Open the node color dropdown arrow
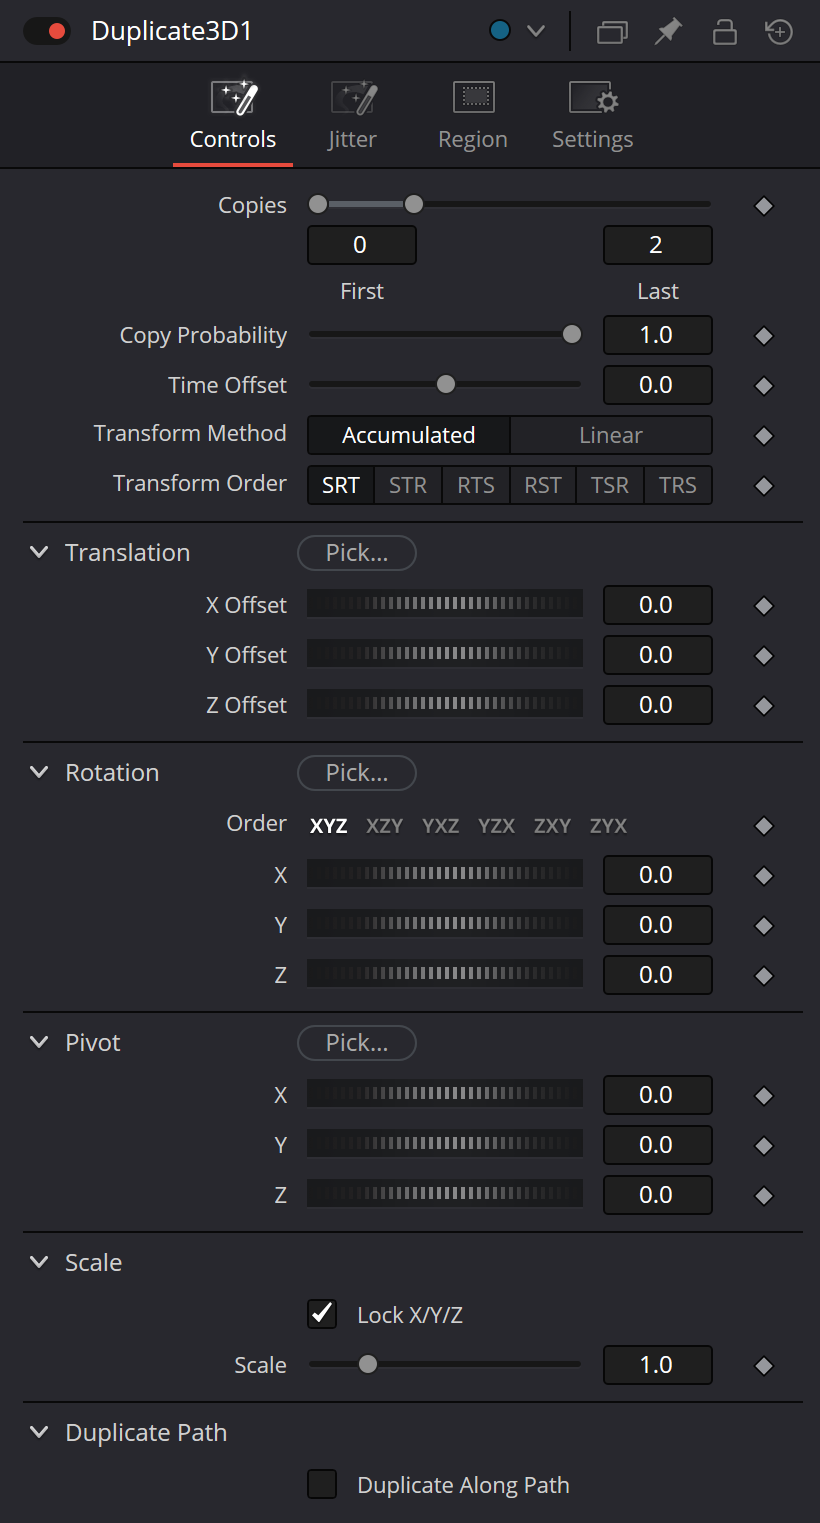 [536, 31]
